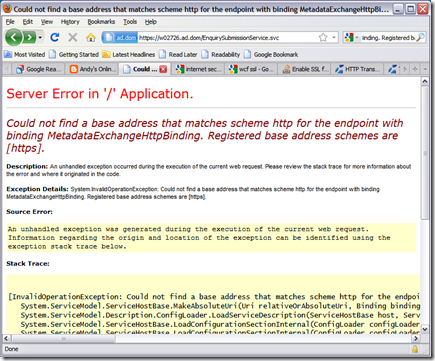Switch to the 'HTTP Trans...' tab
The height and width of the screenshot is (361, 435).
pos(358,69)
